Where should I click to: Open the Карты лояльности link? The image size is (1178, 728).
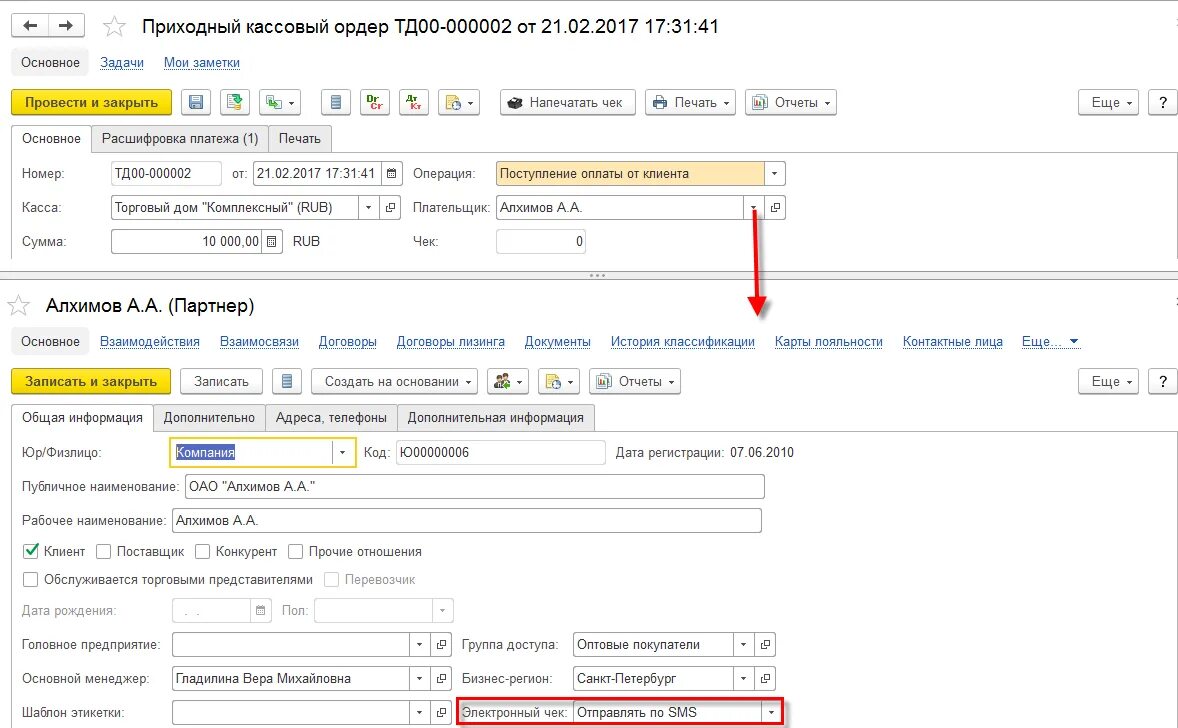coord(829,342)
